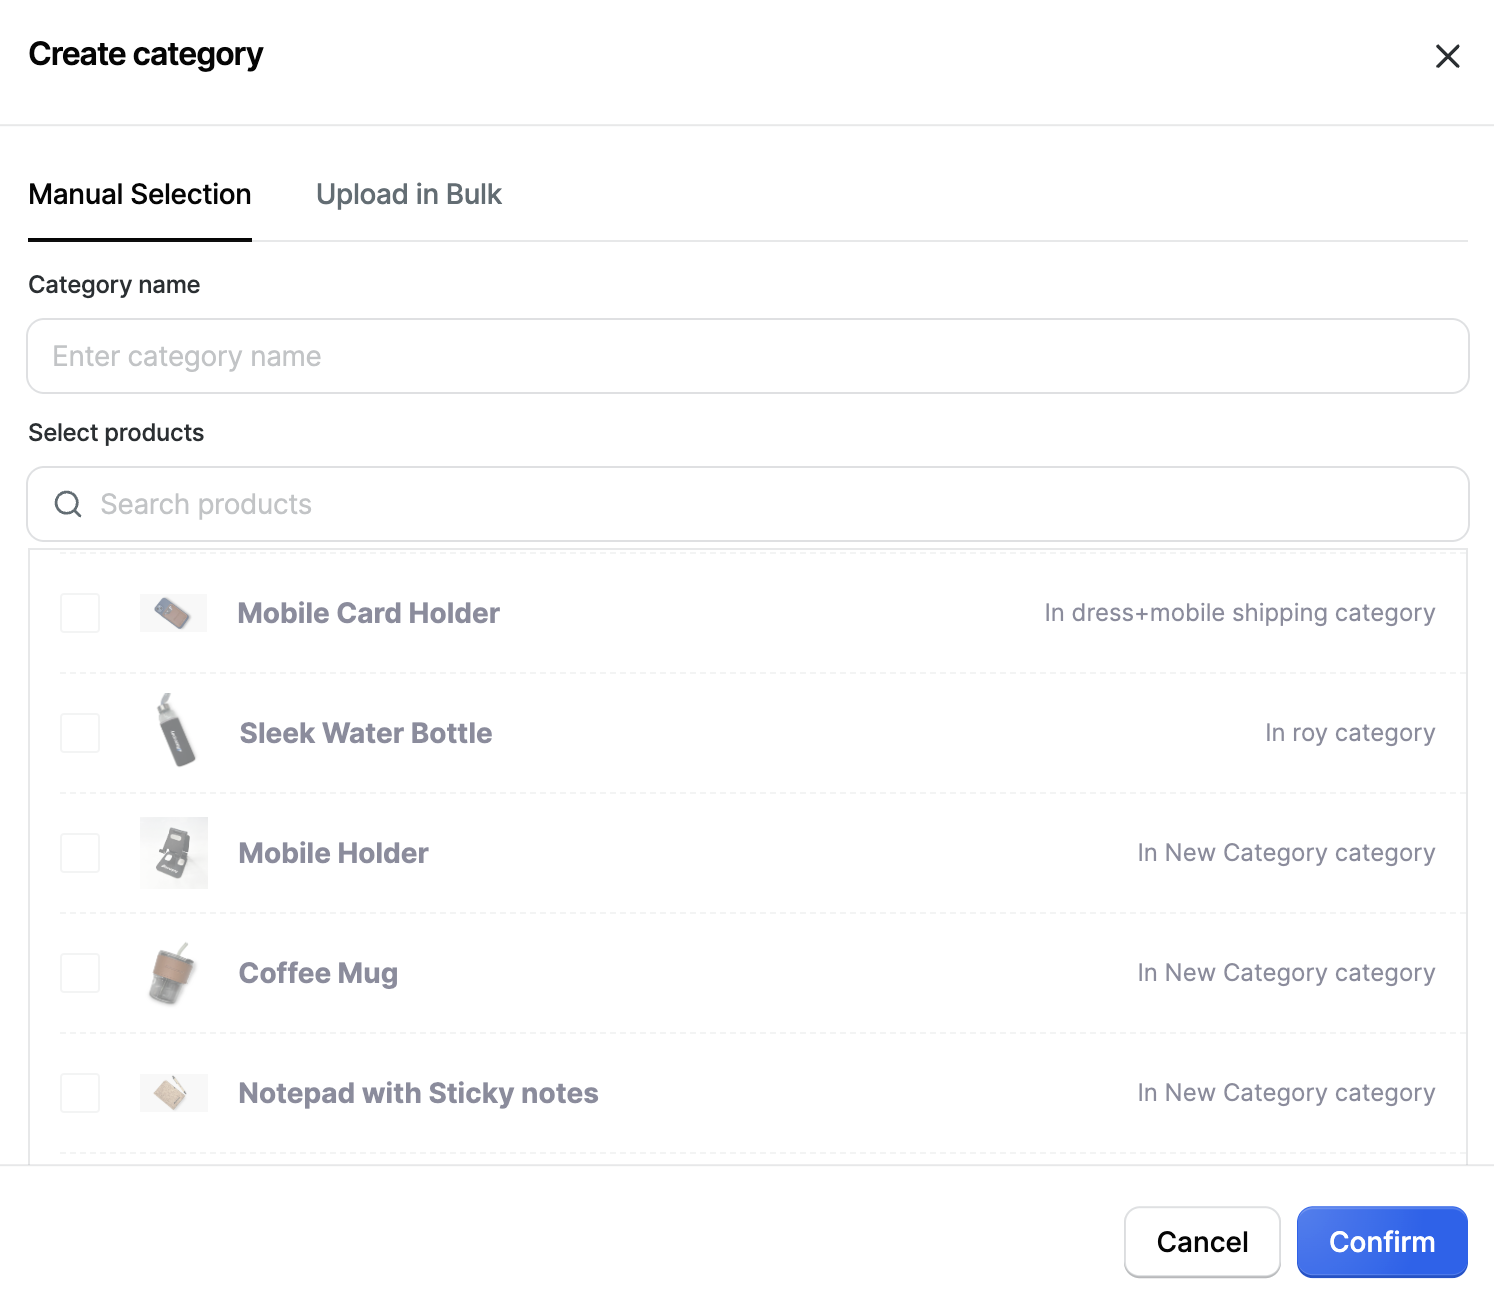Close the Create category dialog
Viewport: 1494px width, 1300px height.
click(1447, 56)
